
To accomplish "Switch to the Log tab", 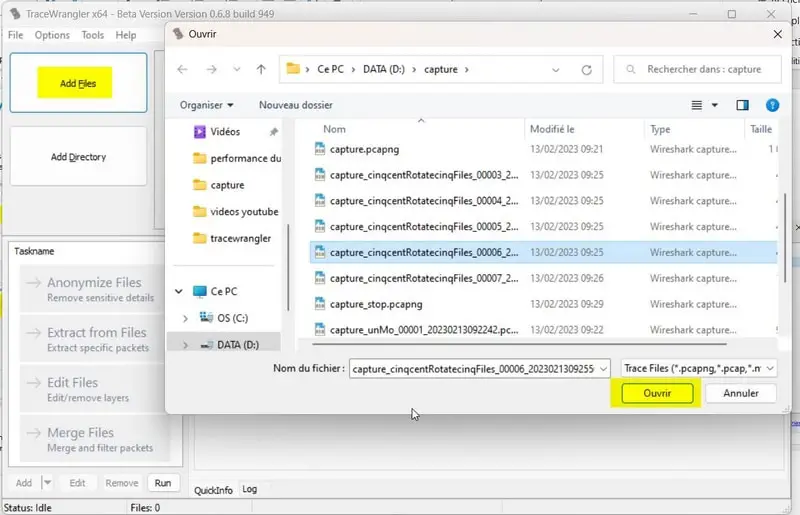I will 249,489.
